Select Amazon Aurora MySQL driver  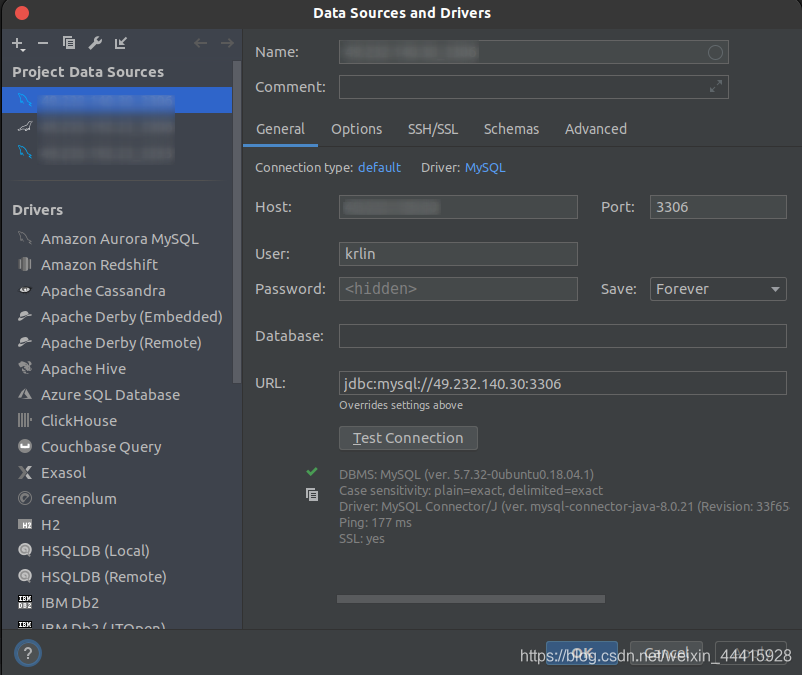tap(120, 239)
